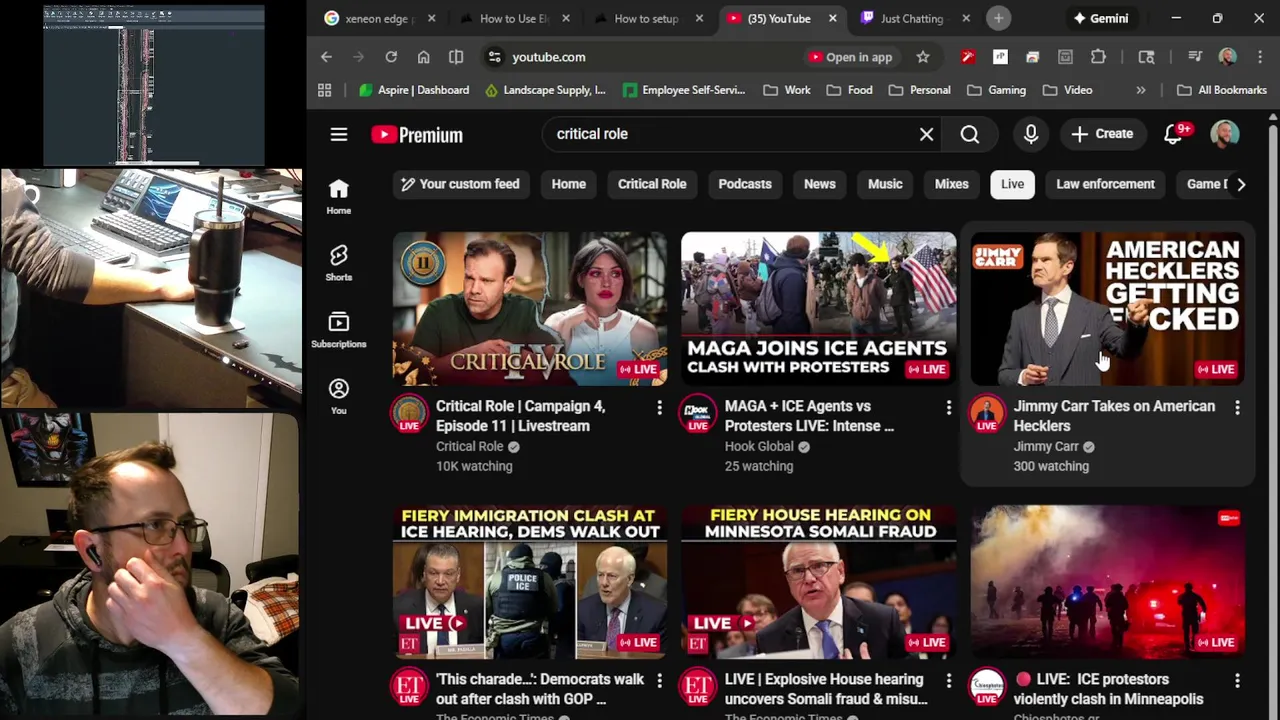Screen dimensions: 1280x720
Task: Expand hidden bookmarks with the double chevron
Action: pyautogui.click(x=1141, y=90)
